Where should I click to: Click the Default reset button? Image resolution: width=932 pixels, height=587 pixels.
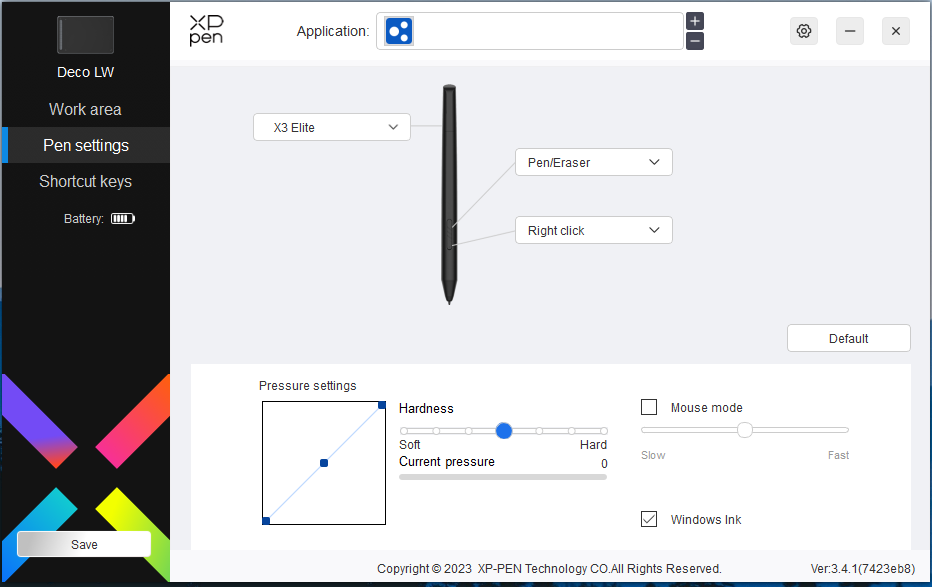point(849,338)
